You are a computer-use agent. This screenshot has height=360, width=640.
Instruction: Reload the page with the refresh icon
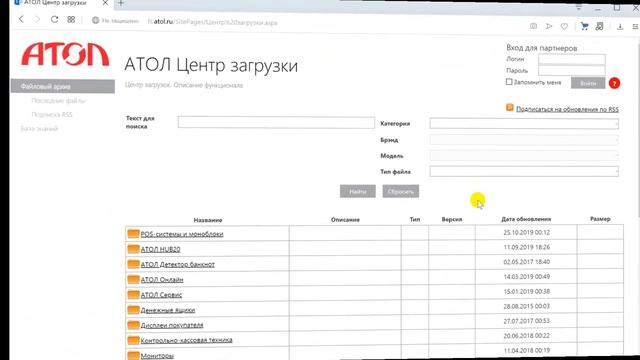pos(54,19)
